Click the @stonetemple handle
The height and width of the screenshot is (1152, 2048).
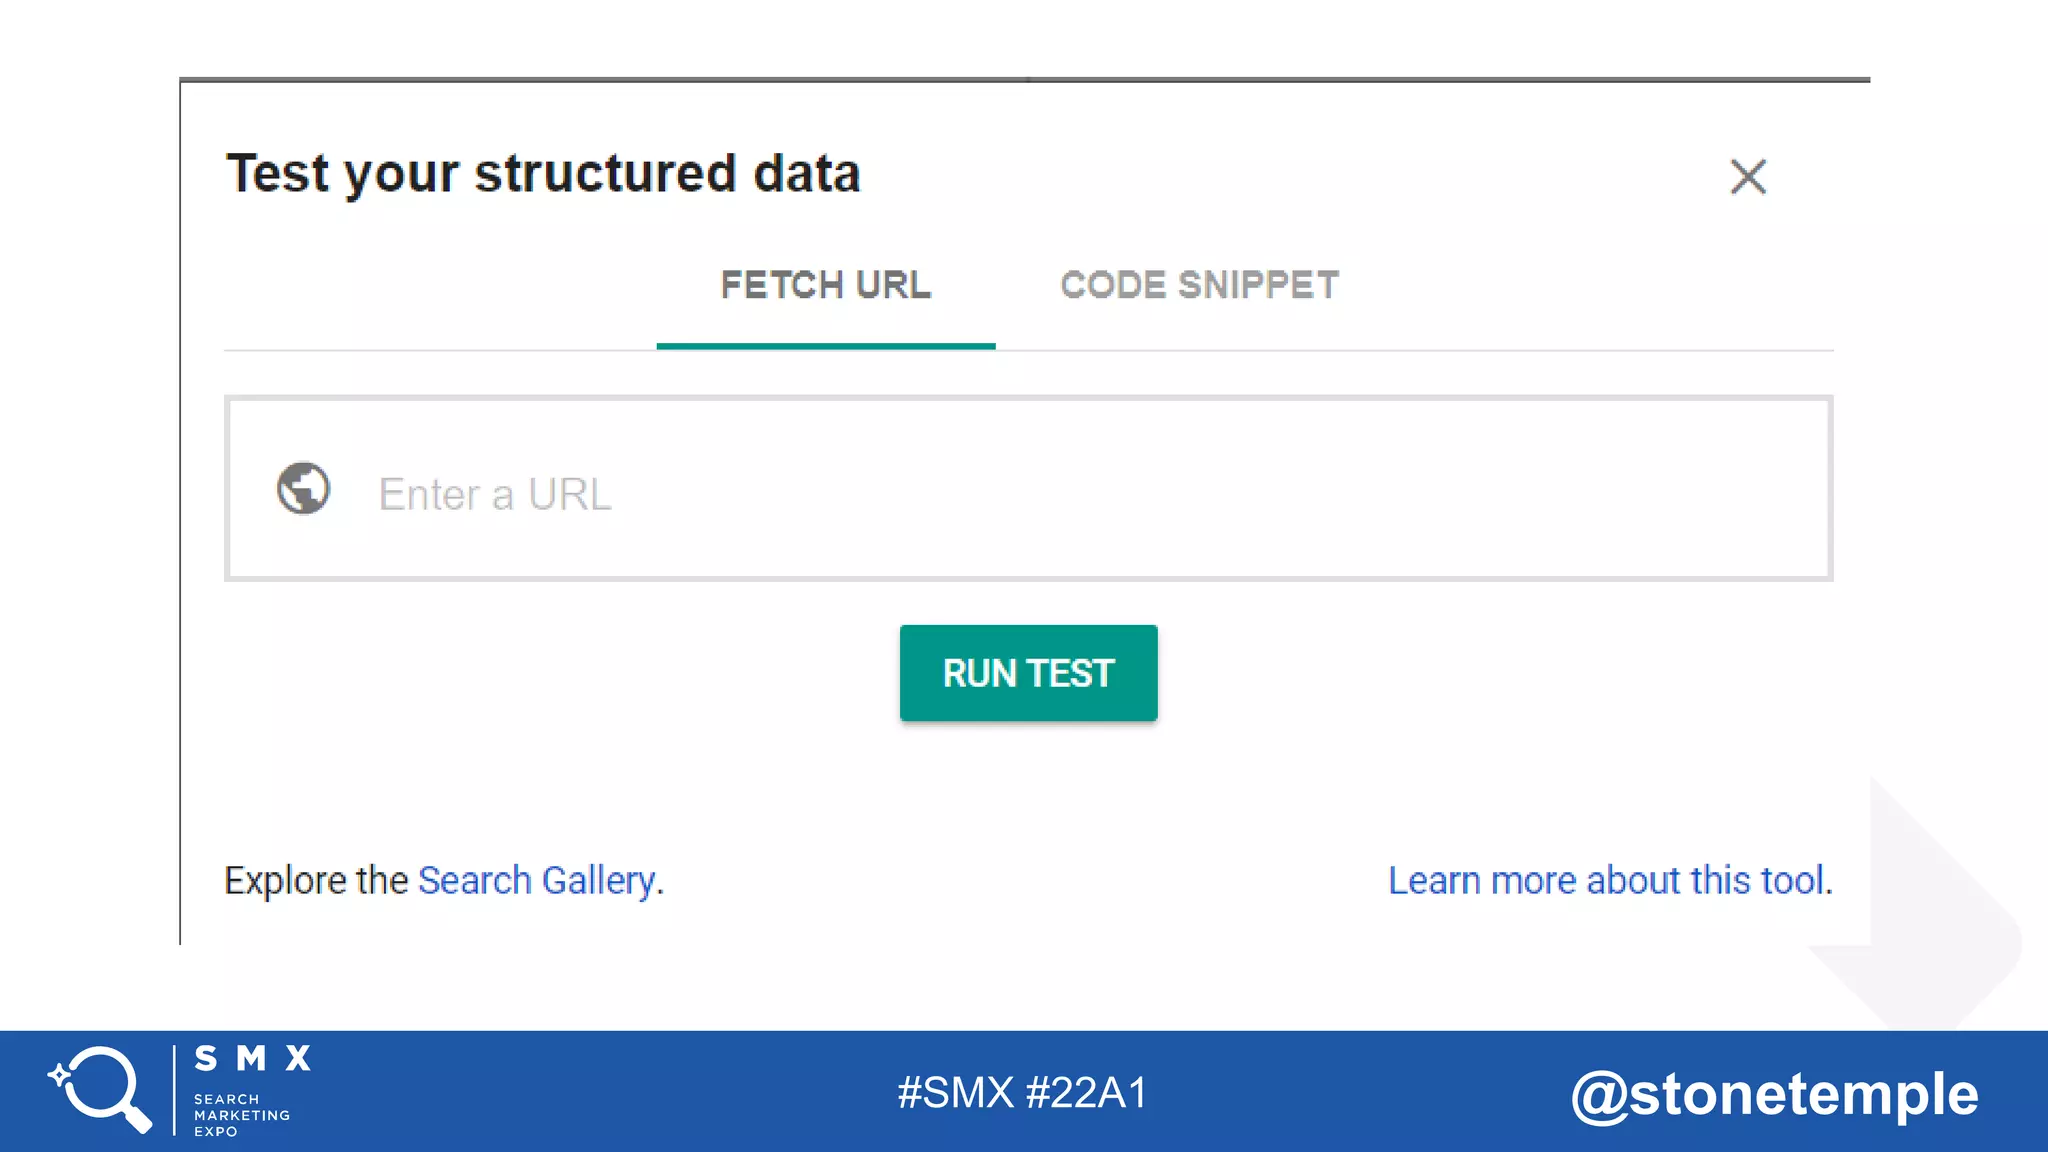(x=1774, y=1094)
